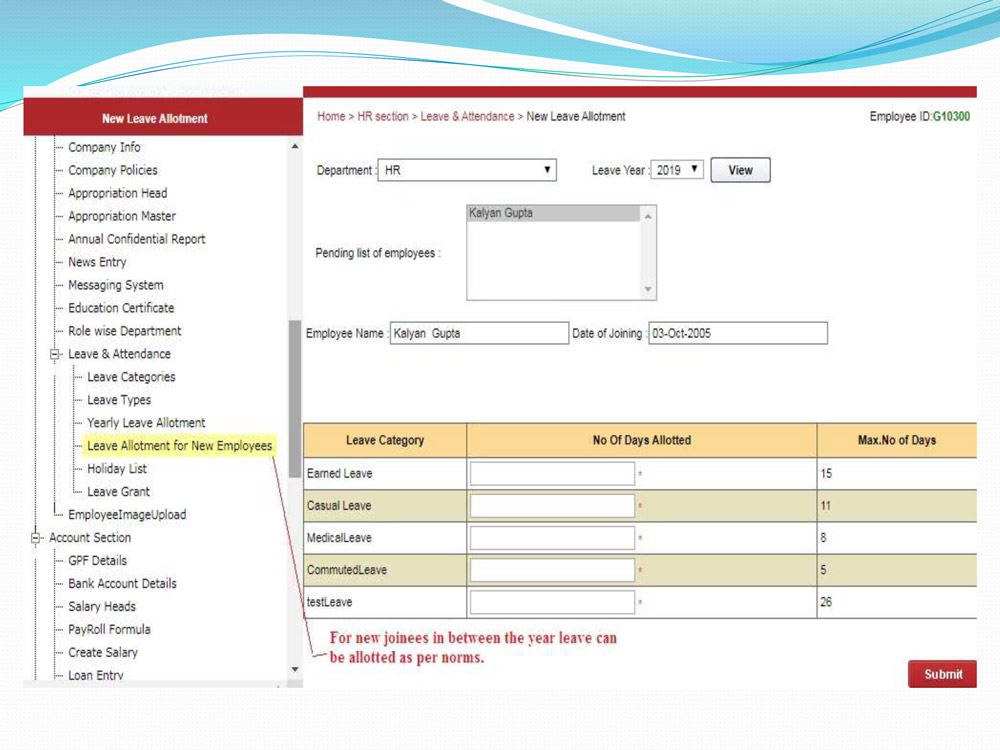Viewport: 1000px width, 750px height.
Task: Click the Earned Leave days allotted field
Action: click(x=553, y=472)
